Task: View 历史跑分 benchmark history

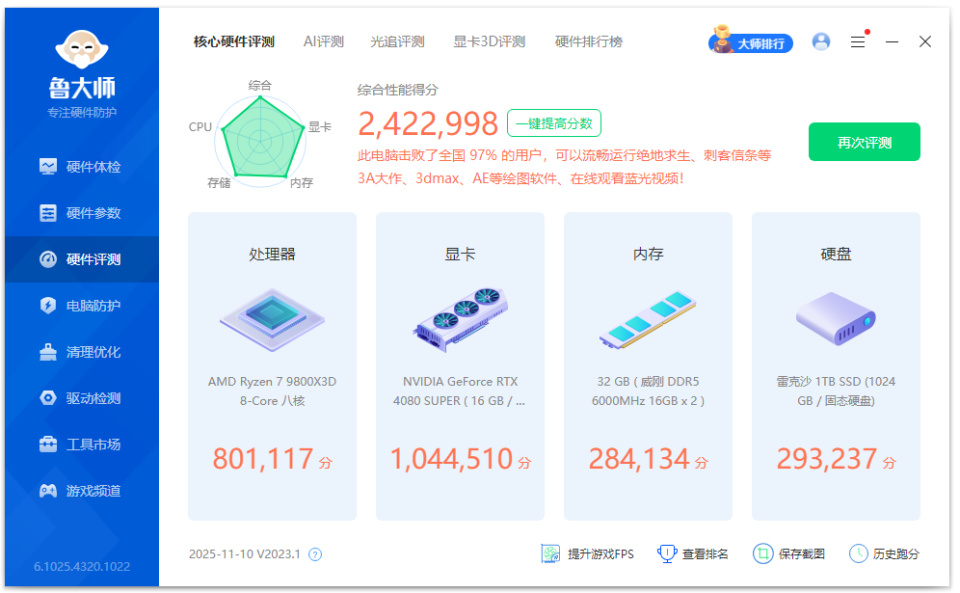Action: [x=857, y=553]
